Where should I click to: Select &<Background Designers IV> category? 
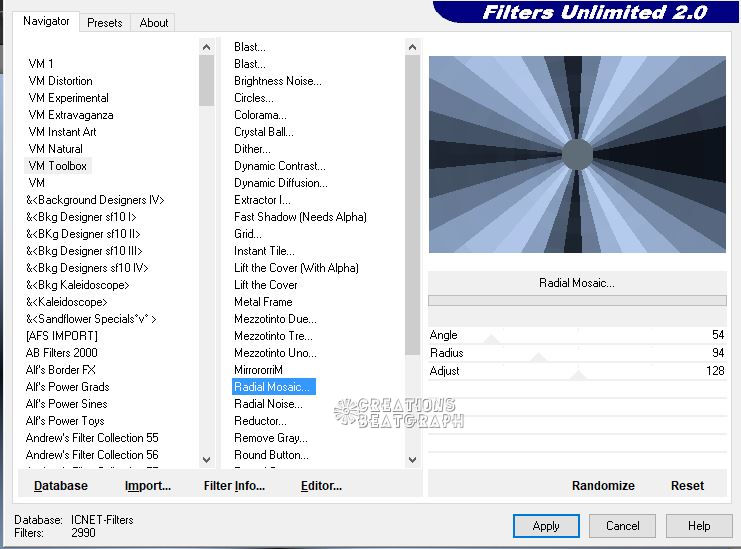(x=95, y=200)
